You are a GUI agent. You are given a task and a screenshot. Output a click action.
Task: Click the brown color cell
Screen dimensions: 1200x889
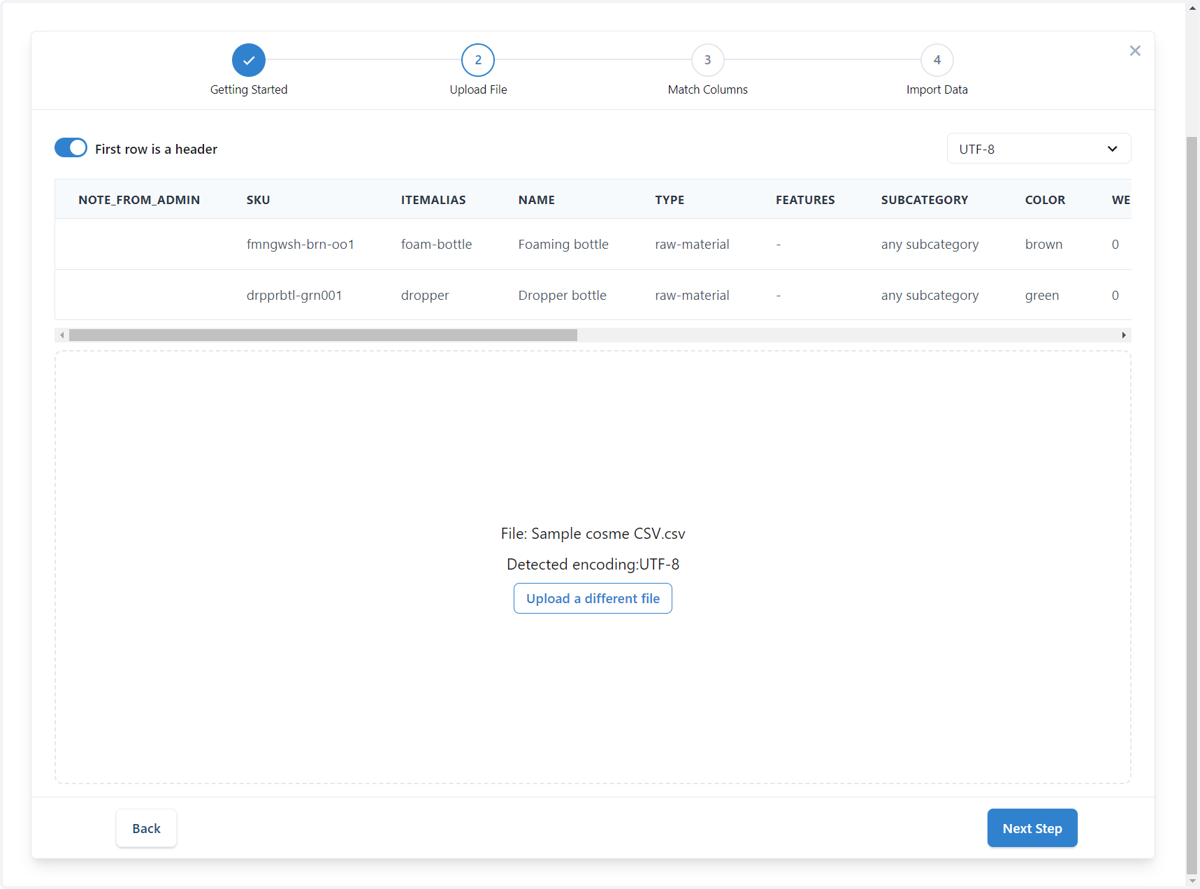(x=1044, y=244)
